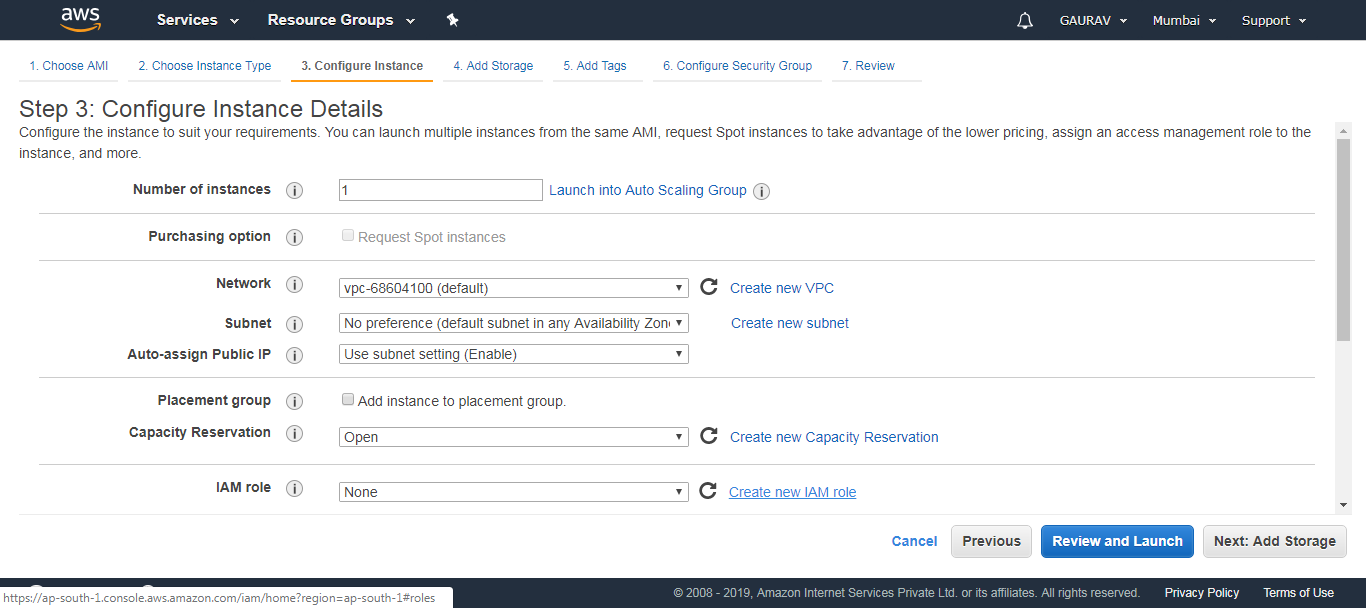Click the pin/favorites icon in the navbar

click(x=452, y=19)
